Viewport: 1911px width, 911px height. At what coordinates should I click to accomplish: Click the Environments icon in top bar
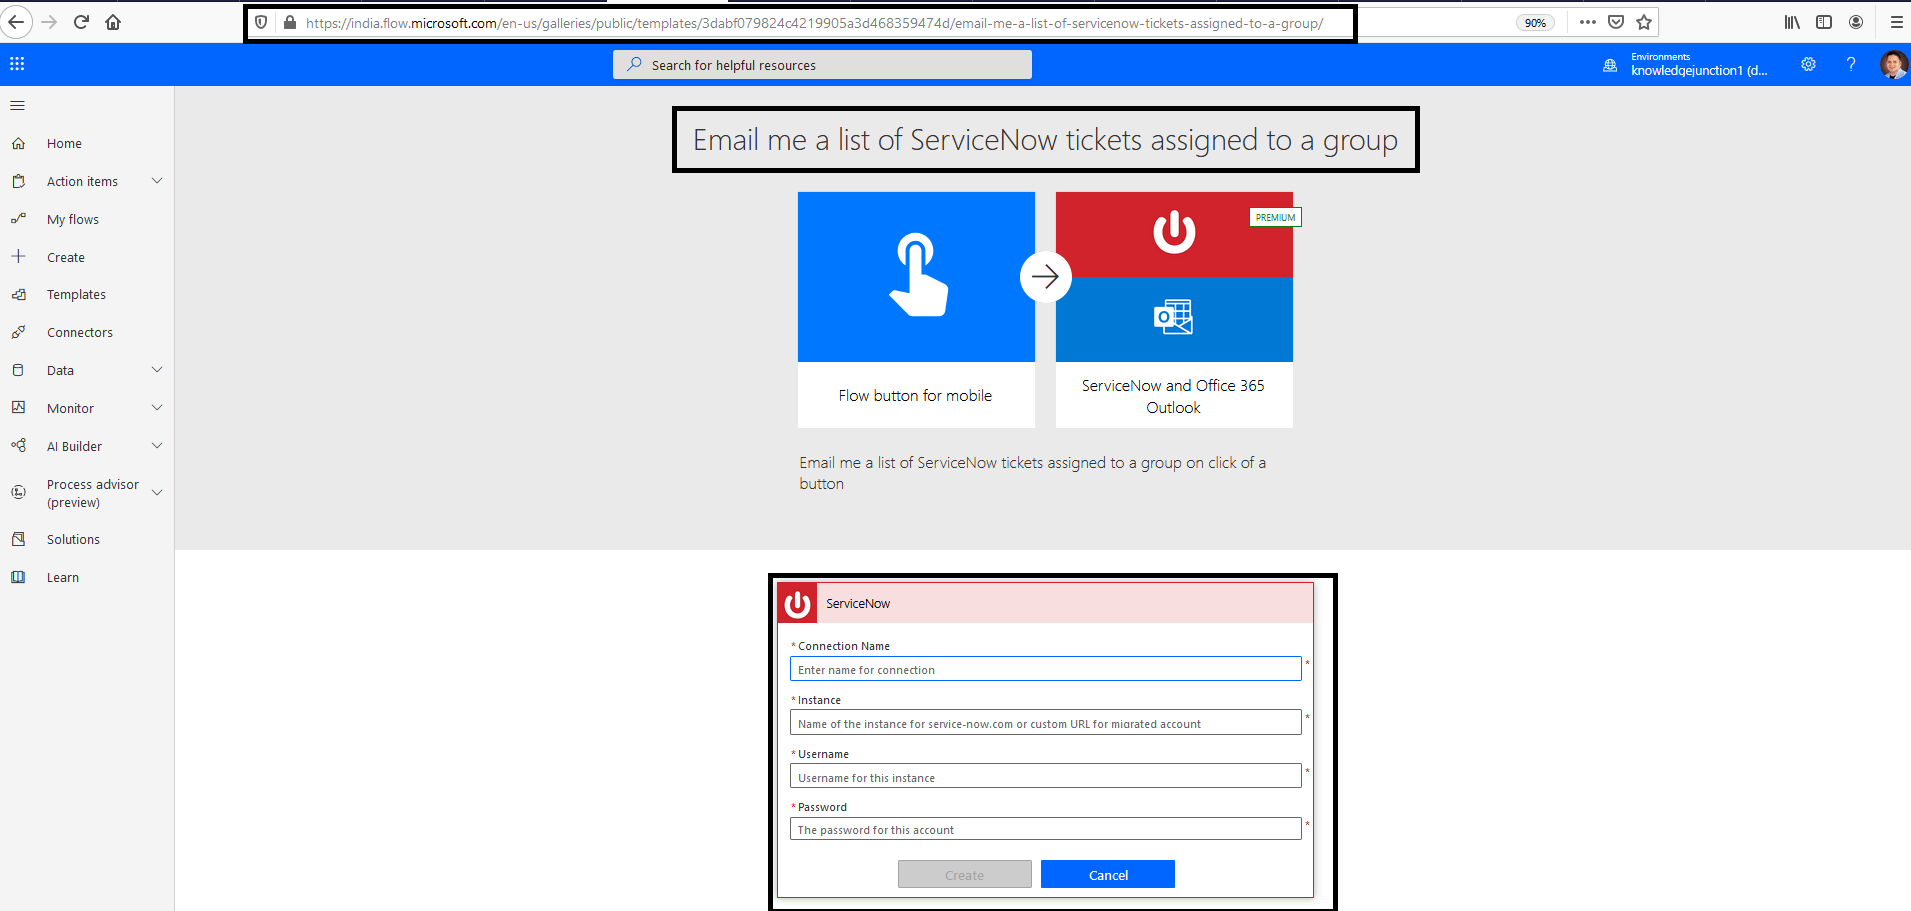1609,64
